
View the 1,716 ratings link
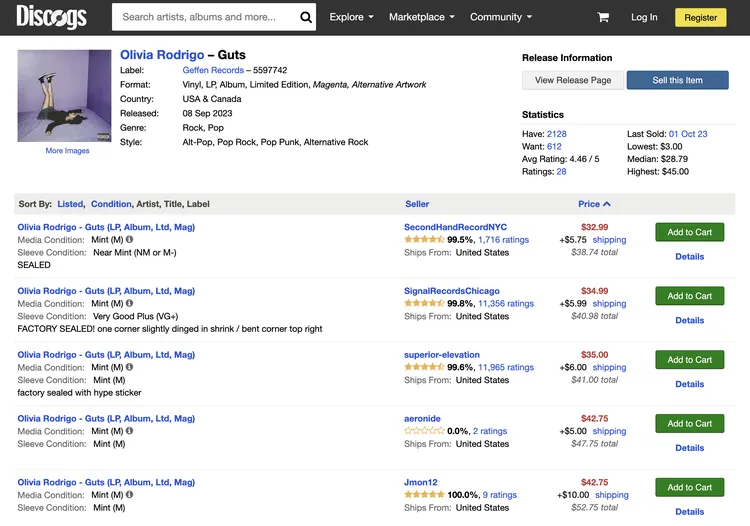tap(504, 240)
